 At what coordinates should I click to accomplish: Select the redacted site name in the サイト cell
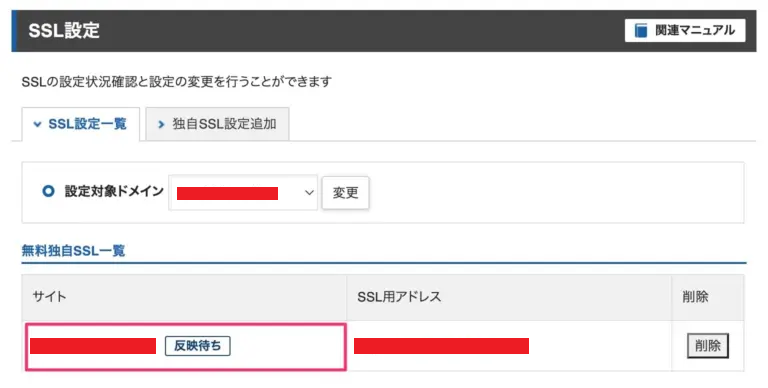click(93, 346)
